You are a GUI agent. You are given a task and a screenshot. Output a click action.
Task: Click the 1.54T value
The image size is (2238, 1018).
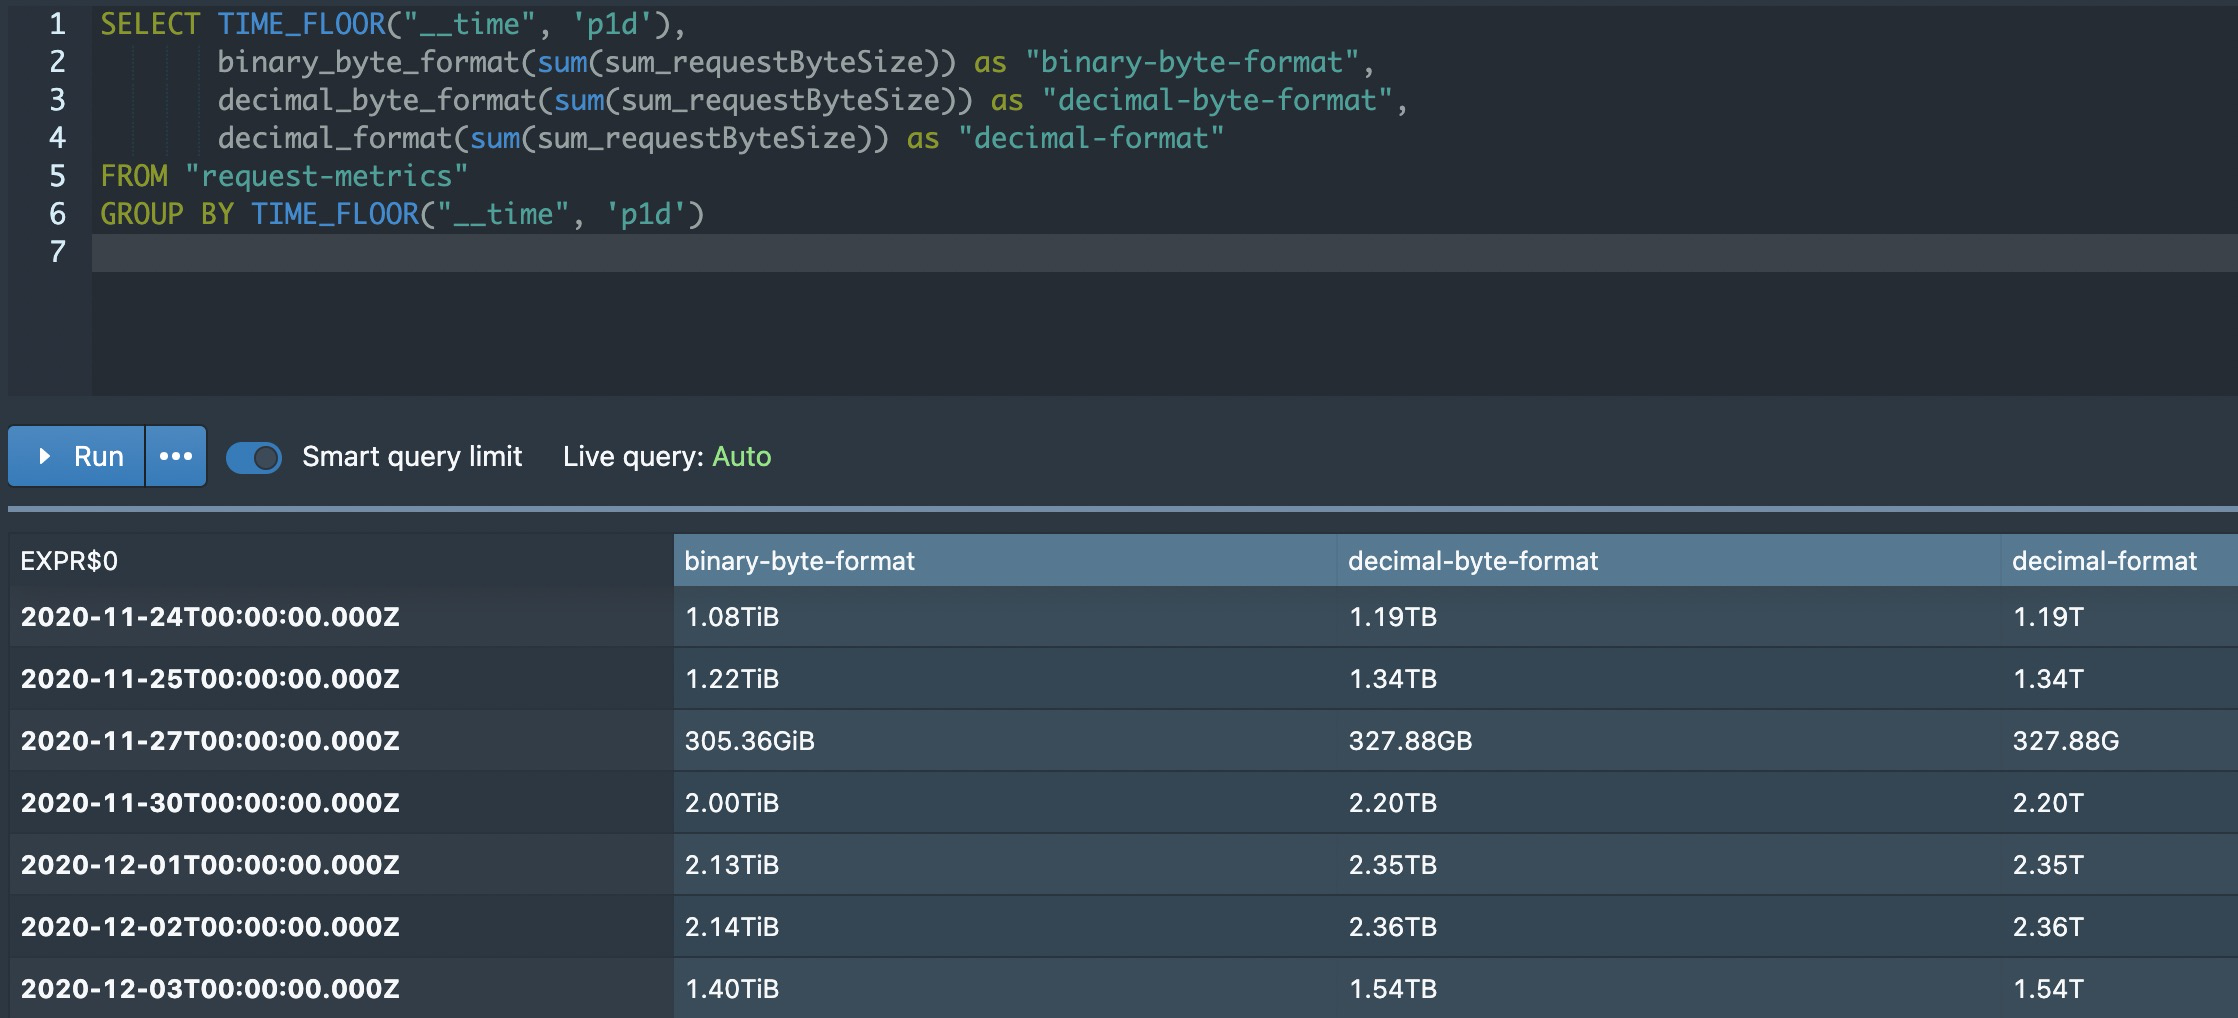tap(2049, 989)
